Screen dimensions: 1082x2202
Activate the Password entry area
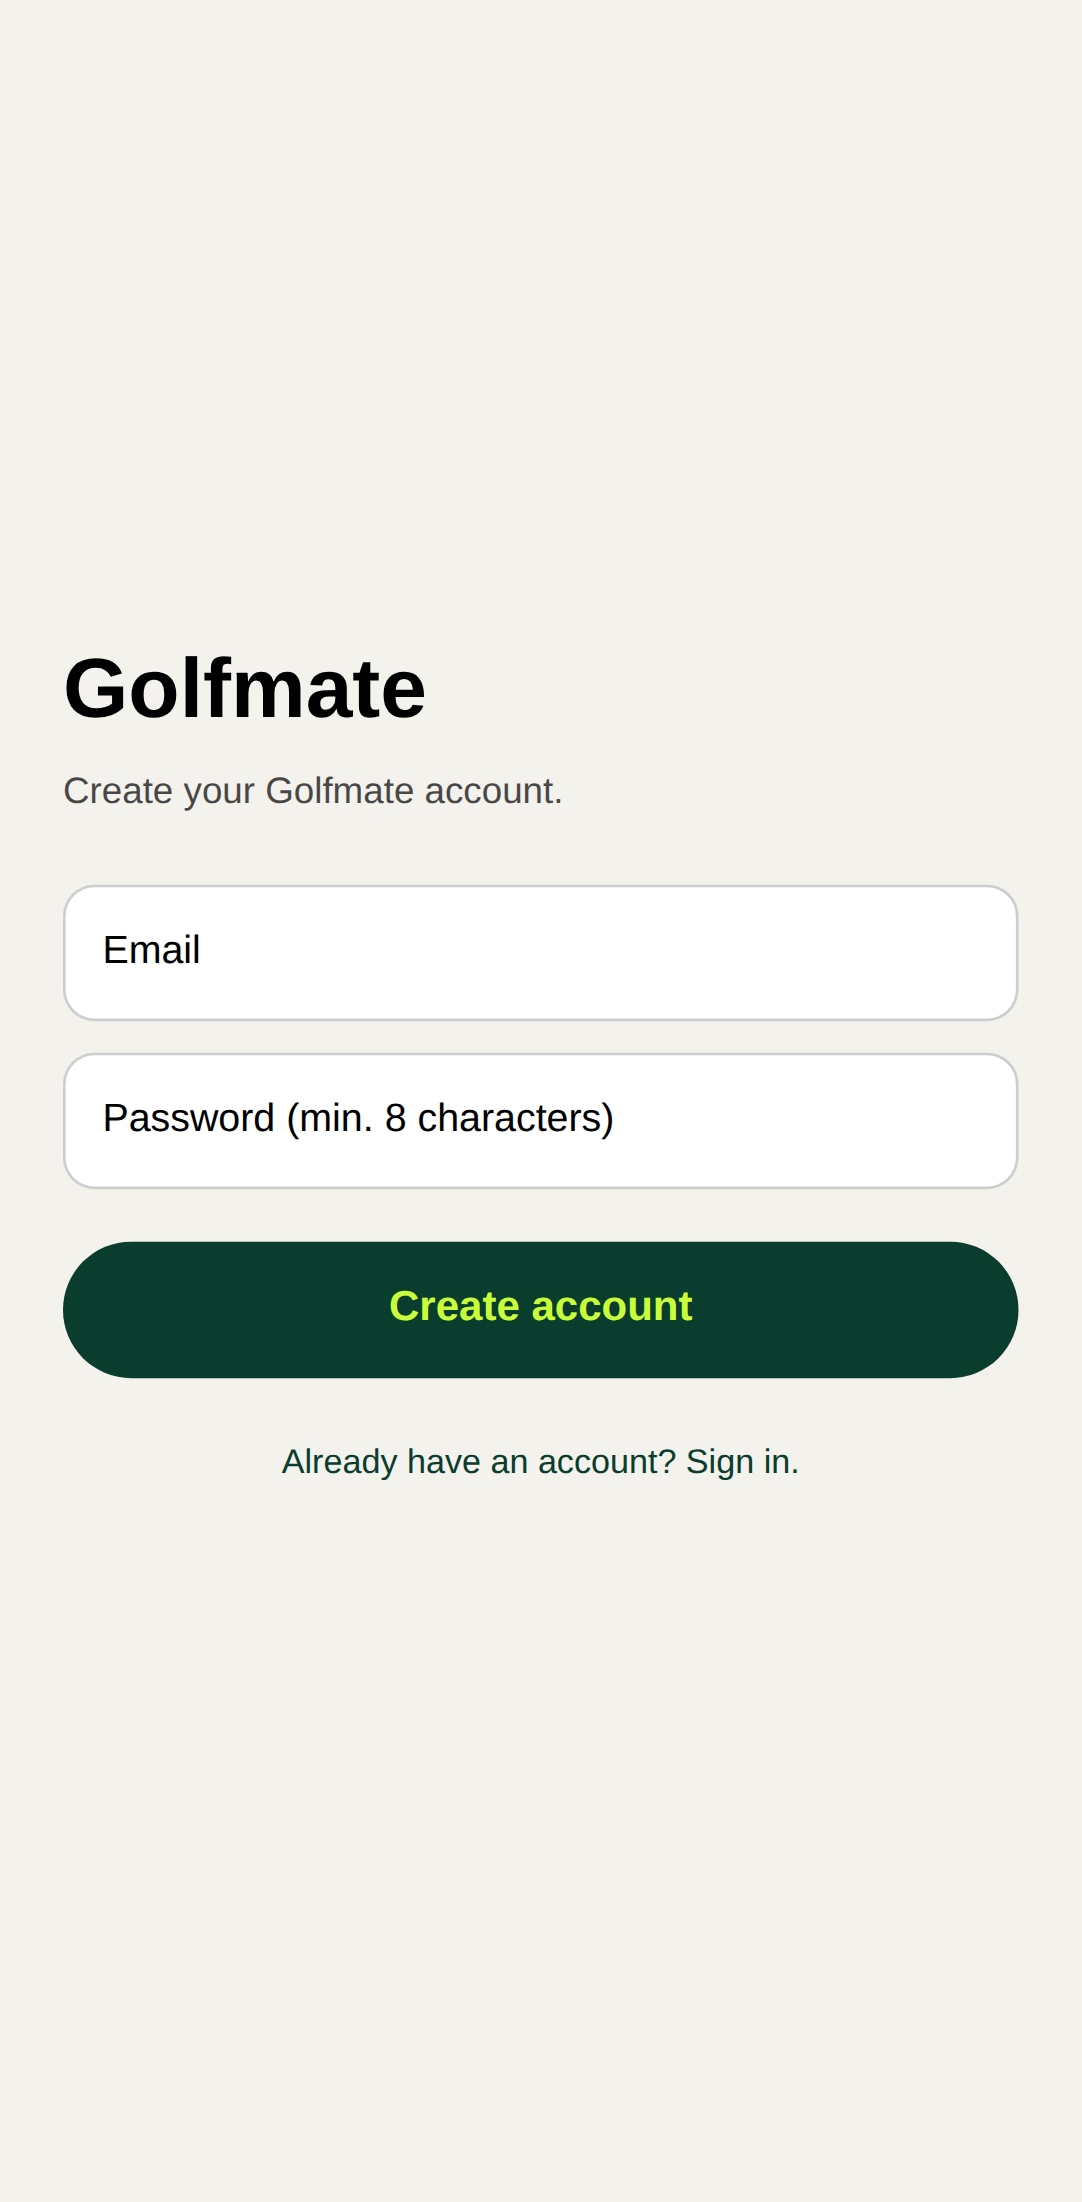[540, 1119]
